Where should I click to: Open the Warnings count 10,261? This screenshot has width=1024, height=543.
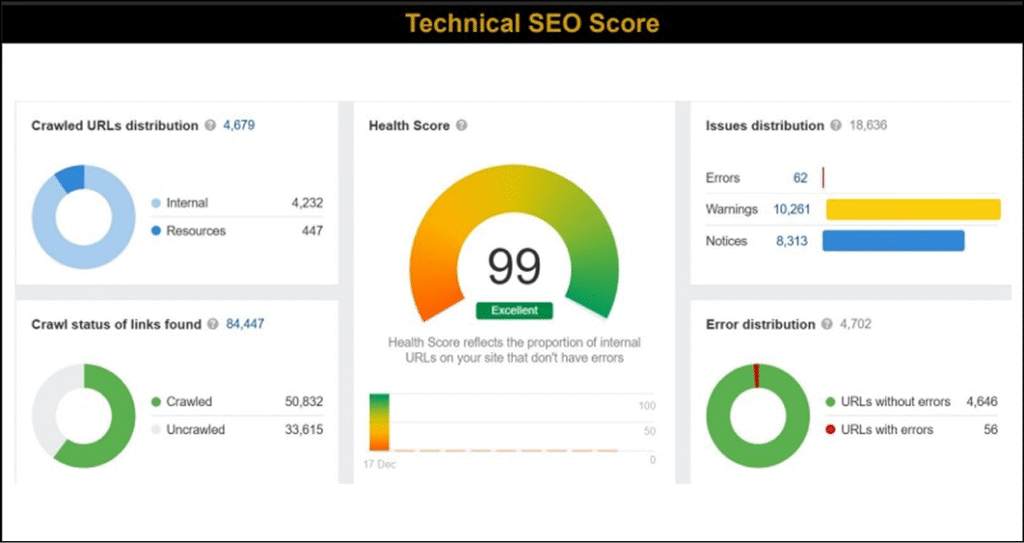(x=792, y=209)
